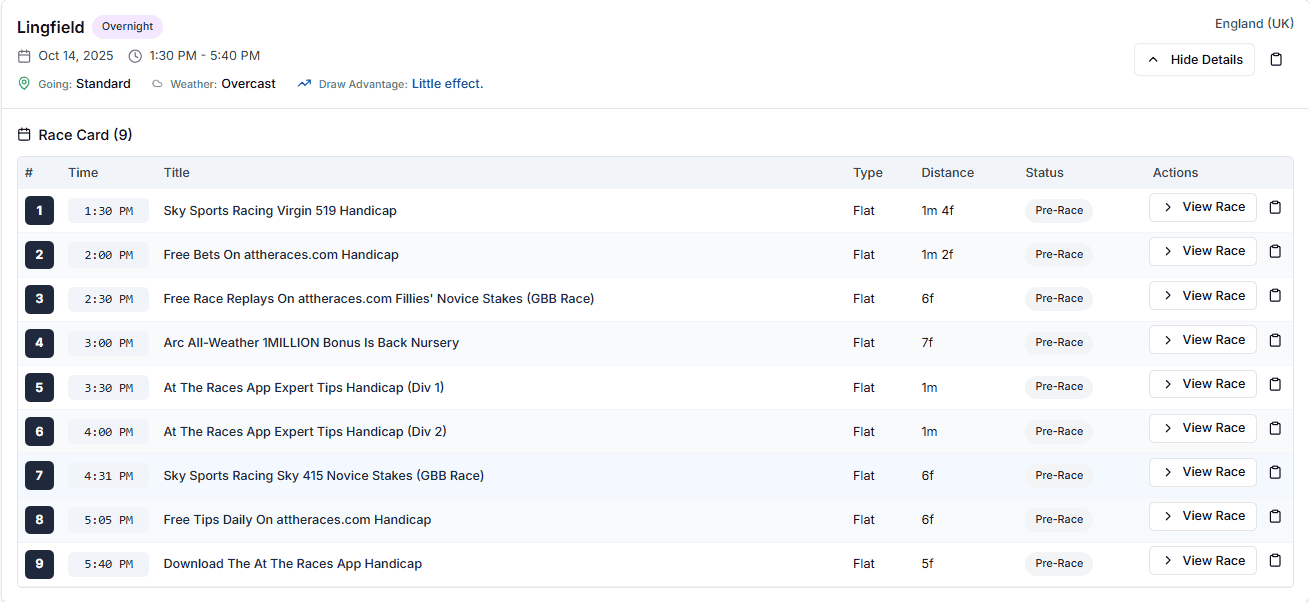Open View Race for race 9
The height and width of the screenshot is (602, 1309).
1202,561
